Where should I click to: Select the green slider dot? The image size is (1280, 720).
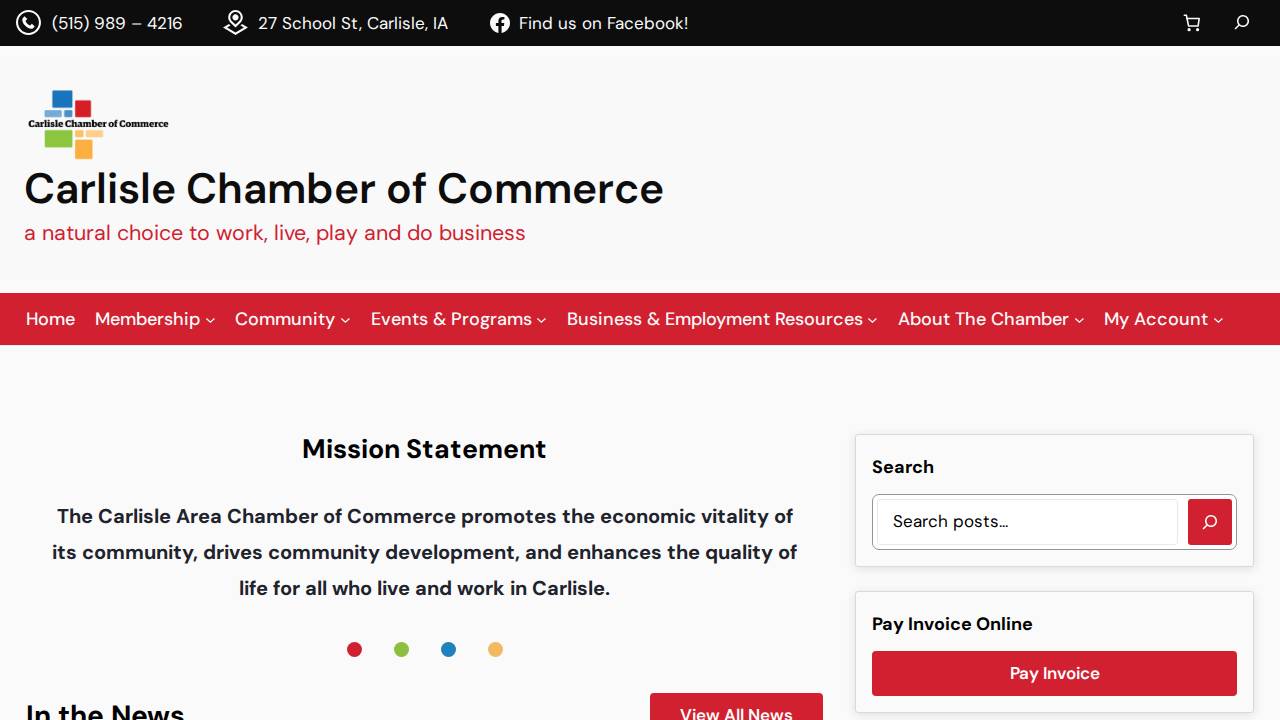coord(401,650)
